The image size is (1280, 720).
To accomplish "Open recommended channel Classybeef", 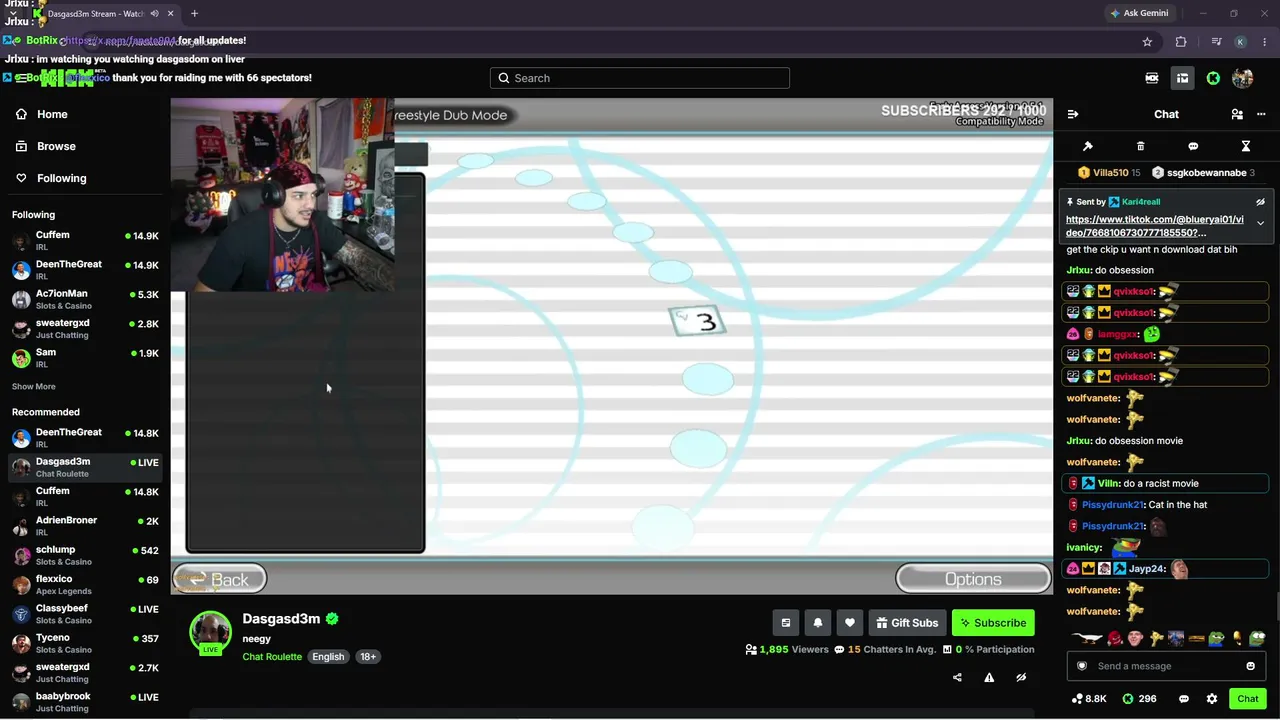I will click(x=85, y=614).
